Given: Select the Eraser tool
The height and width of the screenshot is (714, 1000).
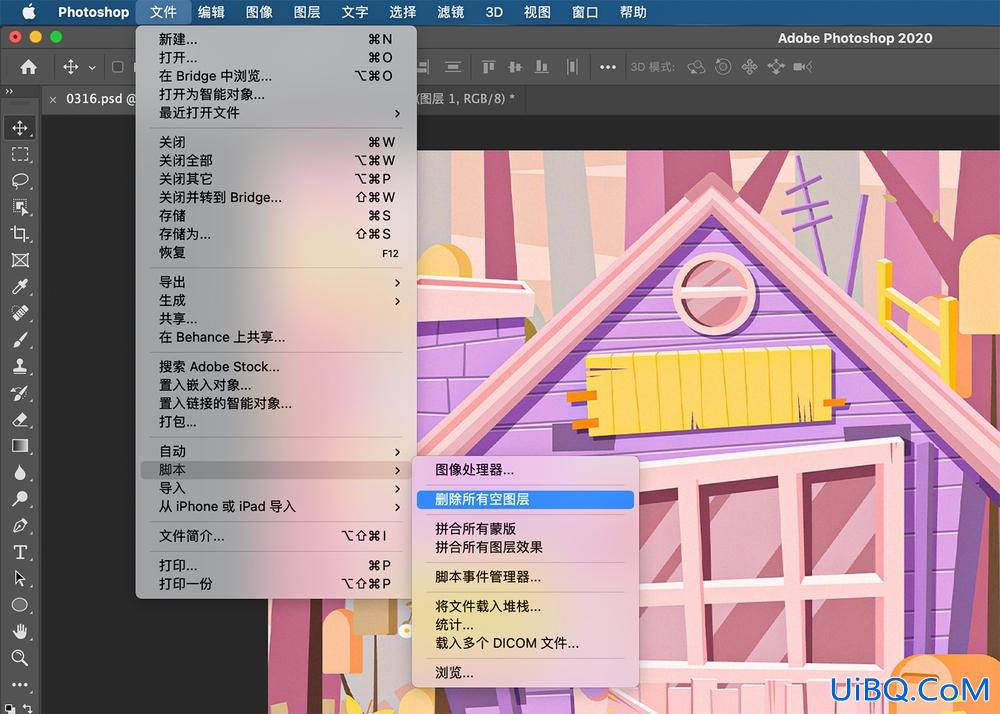Looking at the screenshot, I should 20,419.
